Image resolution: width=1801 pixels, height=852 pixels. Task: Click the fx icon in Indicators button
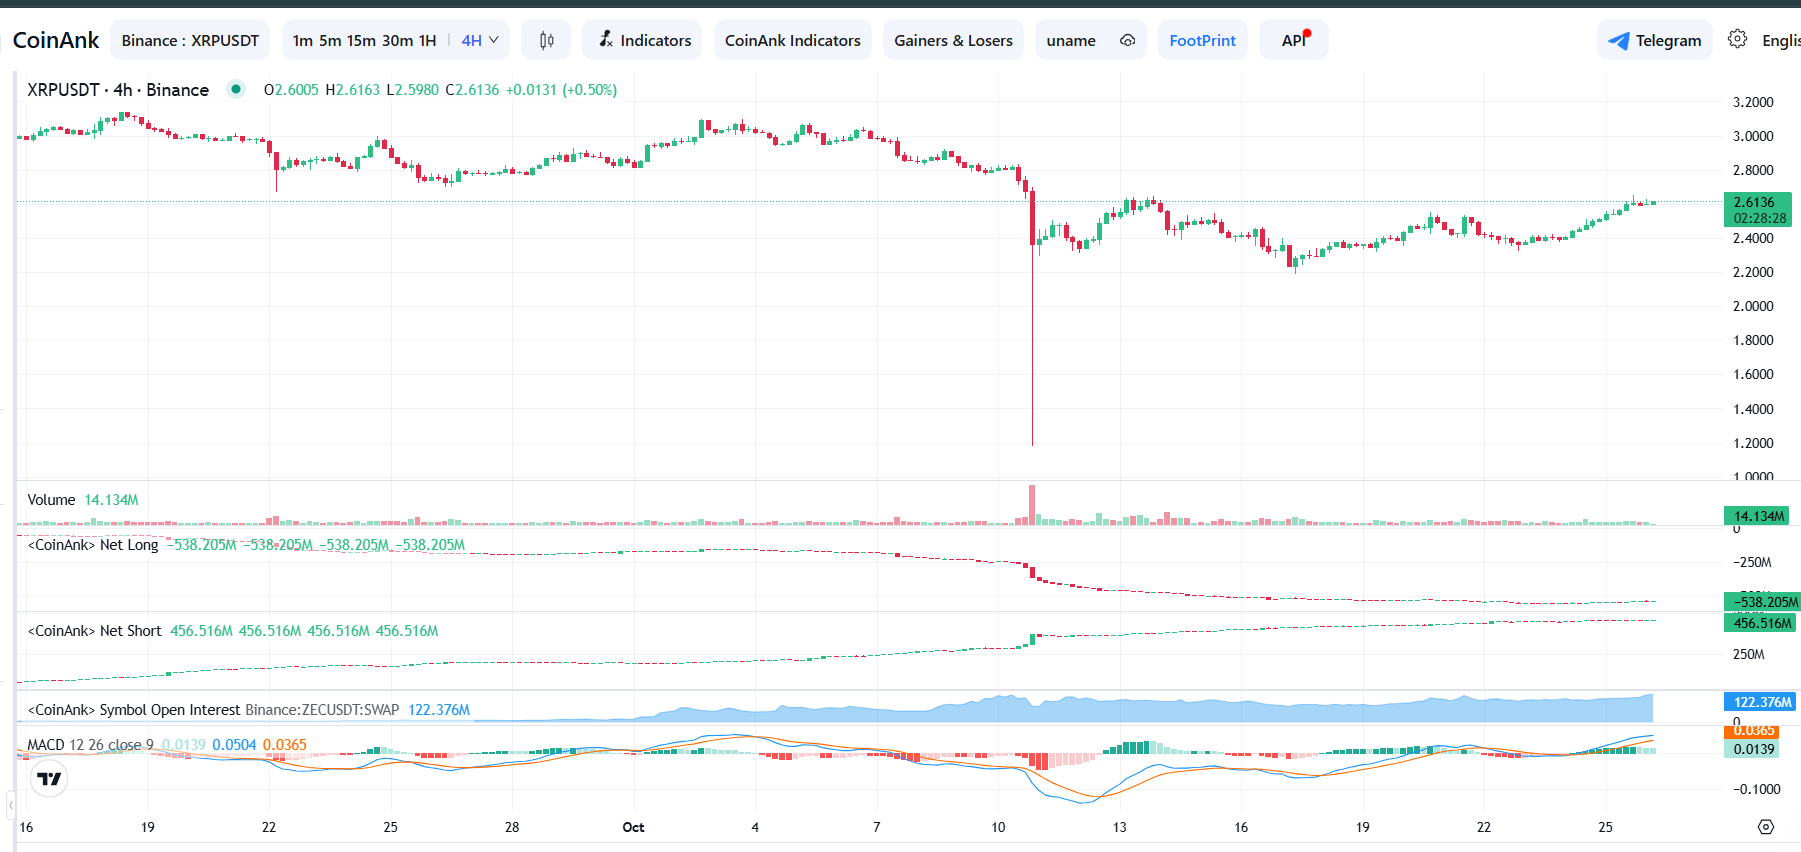(x=606, y=39)
